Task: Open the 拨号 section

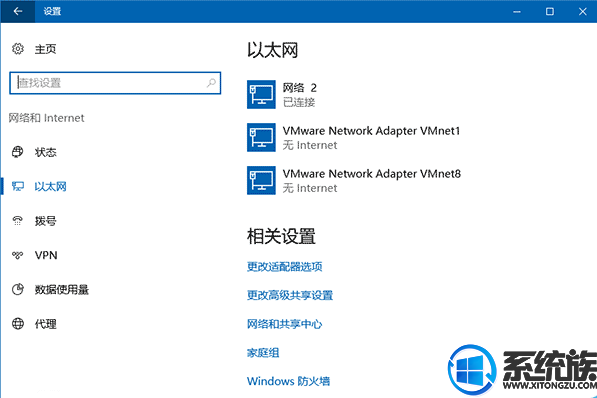Action: click(45, 221)
